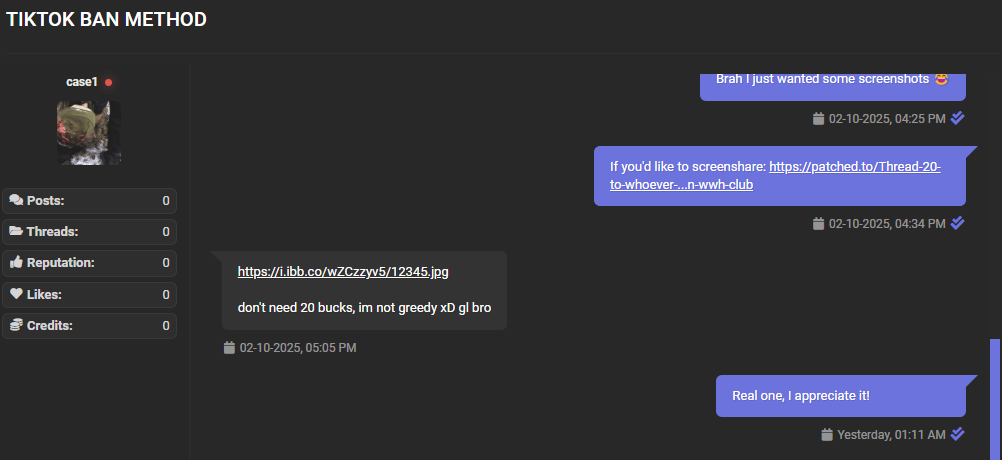This screenshot has width=1002, height=460.
Task: Click read-receipt double check at 01:11 AM
Action: coord(957,434)
